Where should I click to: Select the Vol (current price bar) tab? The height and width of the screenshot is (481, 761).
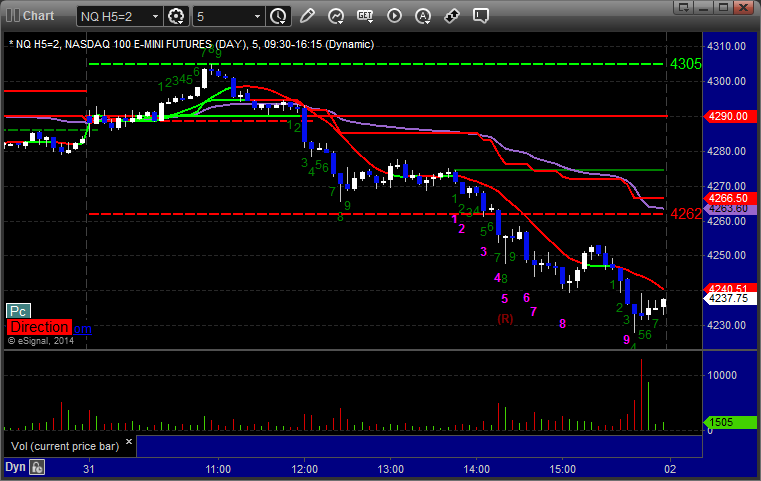point(65,446)
